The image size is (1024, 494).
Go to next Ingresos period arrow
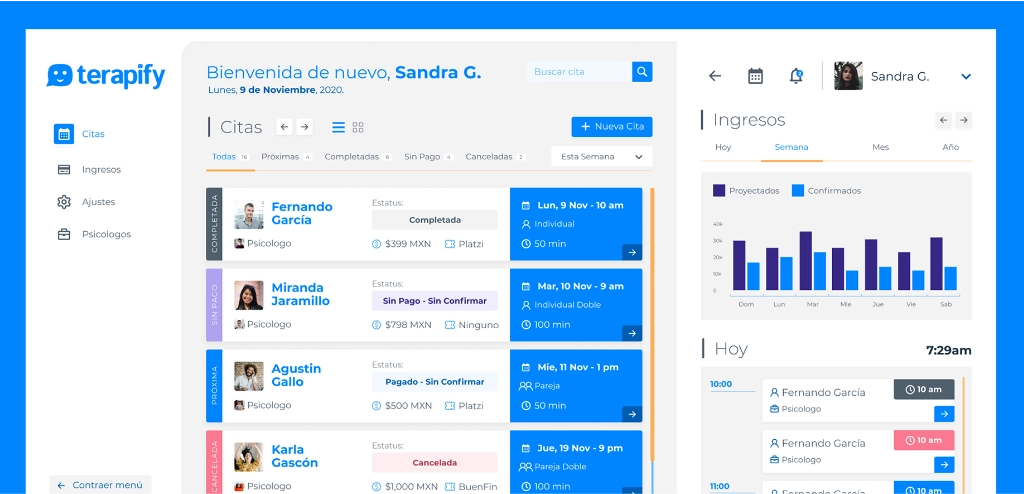[964, 120]
